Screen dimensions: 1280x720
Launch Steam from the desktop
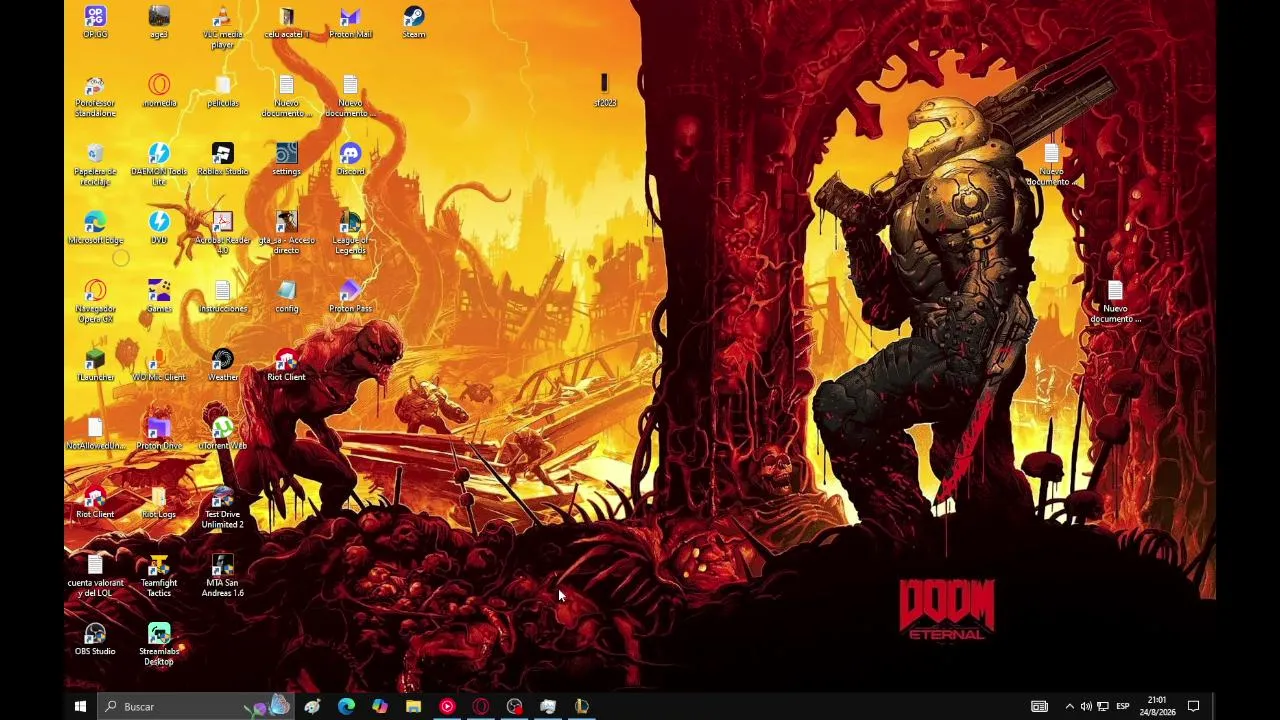414,22
